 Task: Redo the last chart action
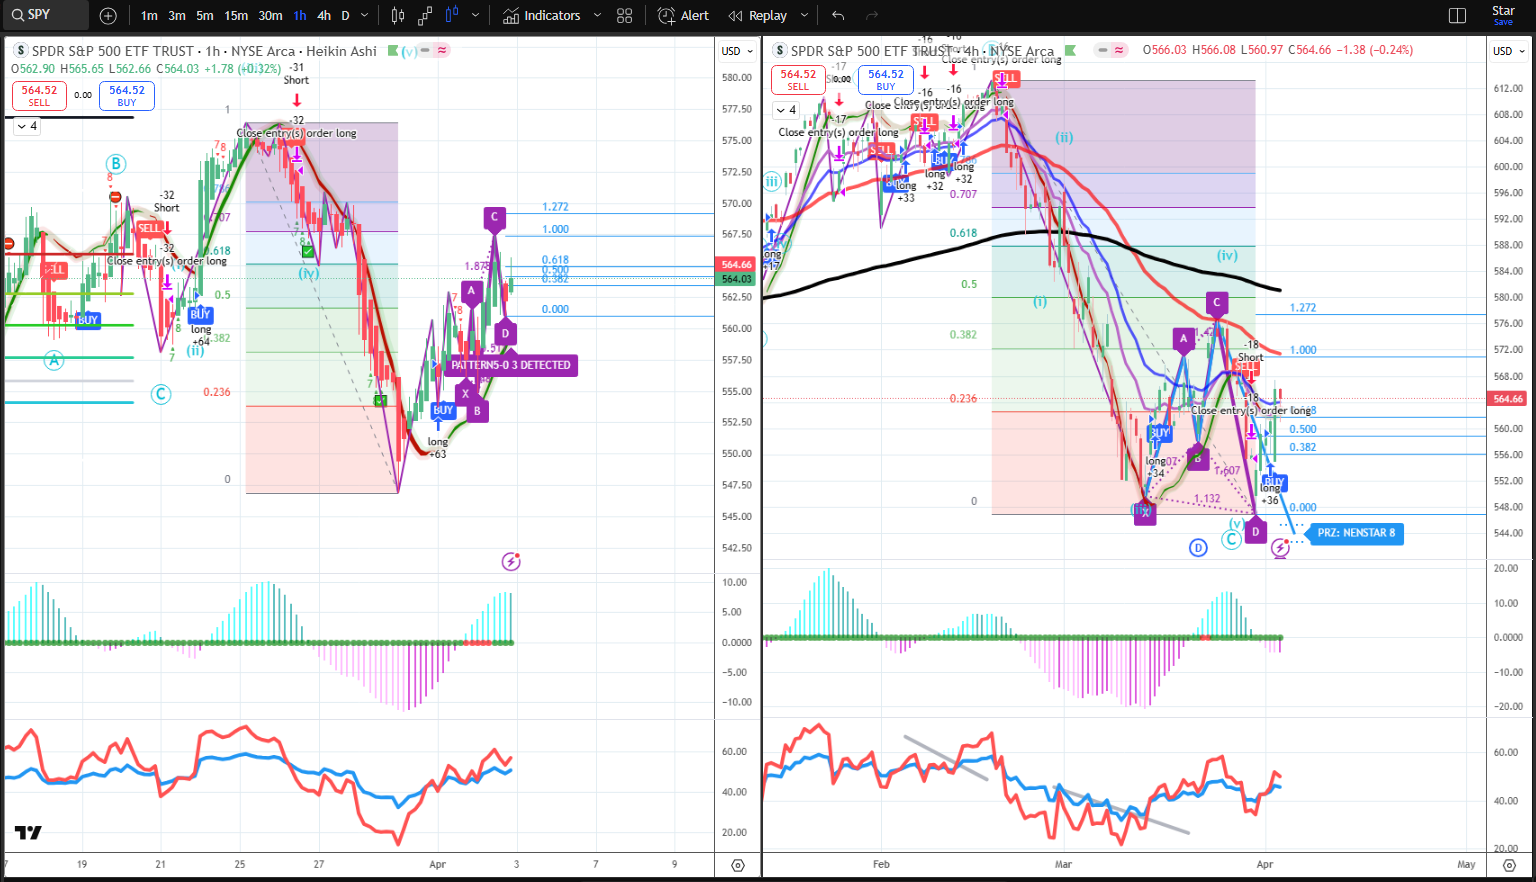[x=872, y=16]
